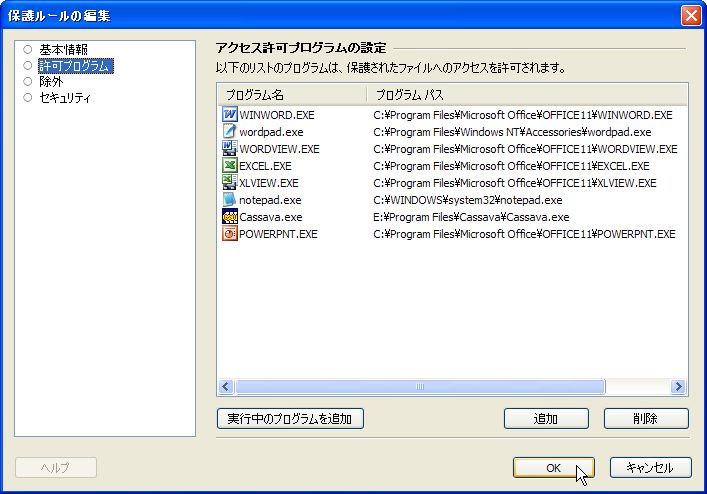Select the WORDVIEW.EXE program name

279,149
